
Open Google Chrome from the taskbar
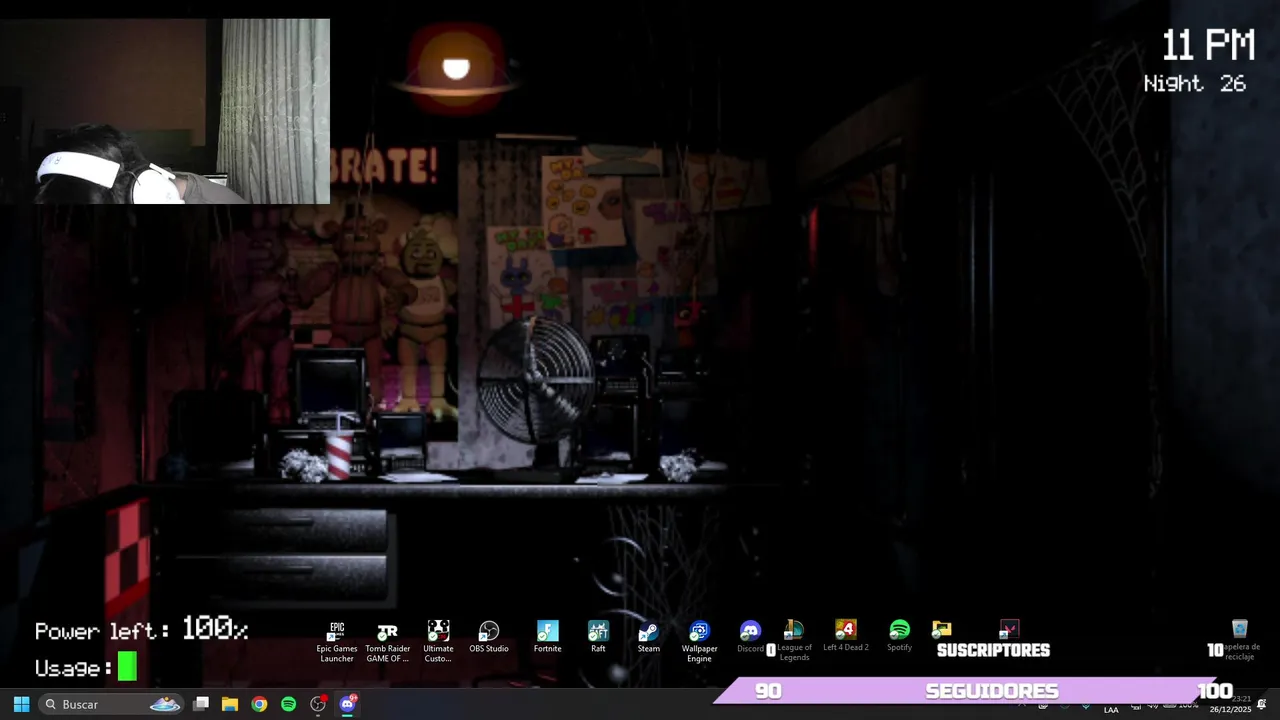(x=259, y=704)
